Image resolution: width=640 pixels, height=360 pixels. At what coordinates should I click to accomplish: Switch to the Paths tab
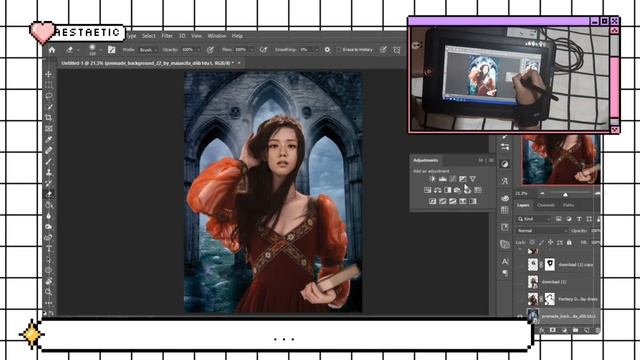[x=569, y=205]
